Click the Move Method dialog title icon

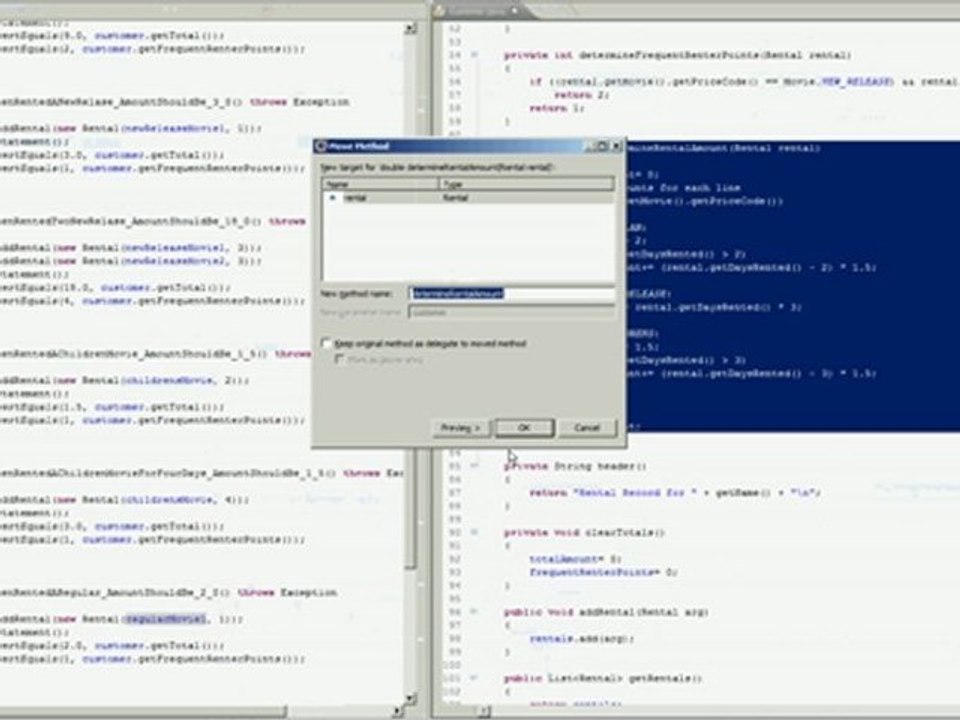click(321, 146)
